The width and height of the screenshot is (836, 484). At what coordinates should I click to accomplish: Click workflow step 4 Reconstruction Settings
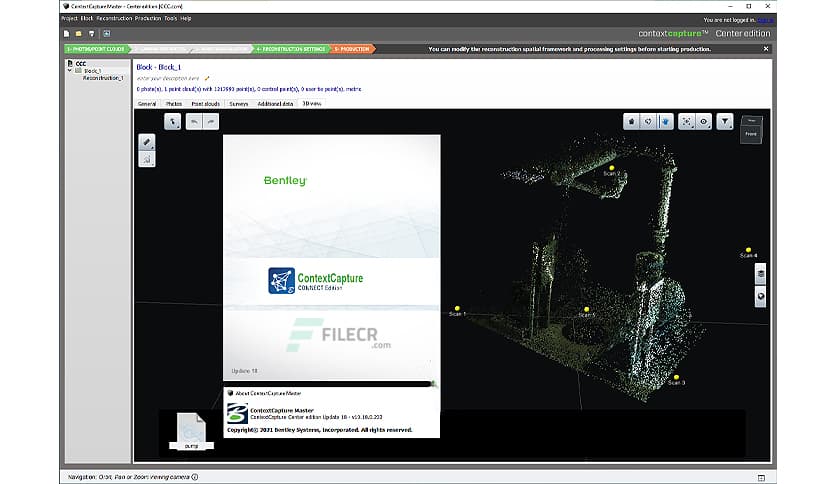(291, 49)
